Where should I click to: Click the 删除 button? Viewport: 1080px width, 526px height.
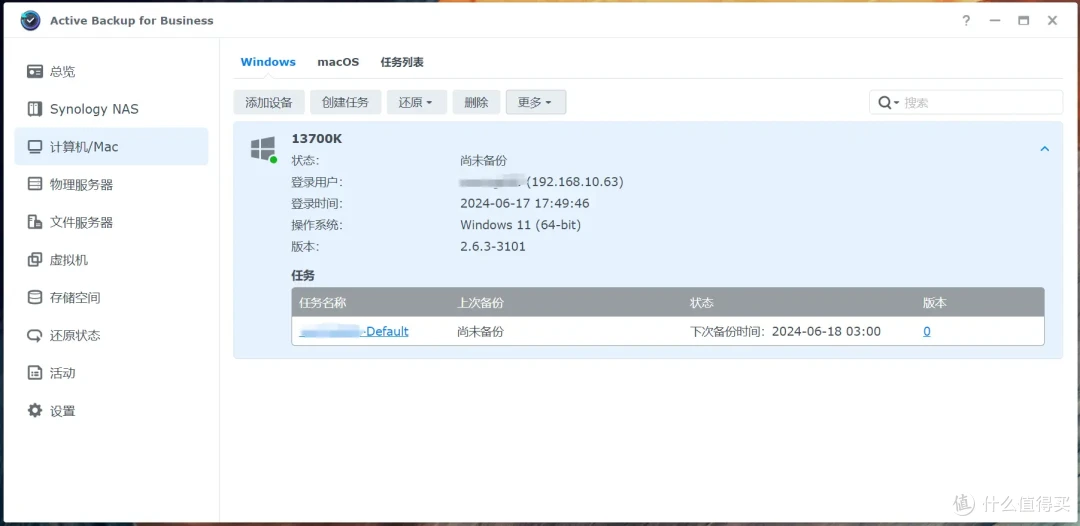click(x=476, y=103)
